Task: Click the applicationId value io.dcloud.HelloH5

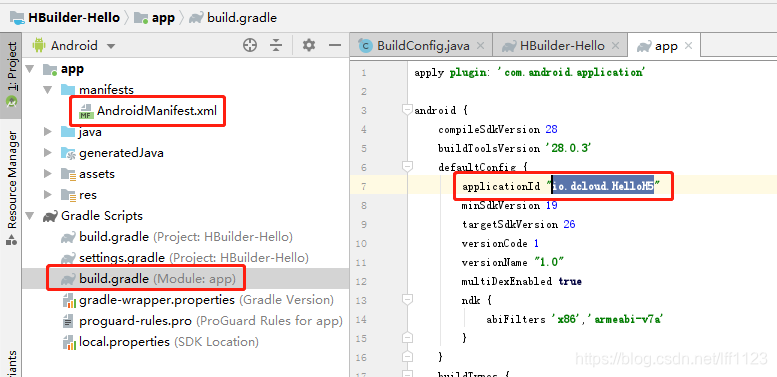Action: (603, 186)
